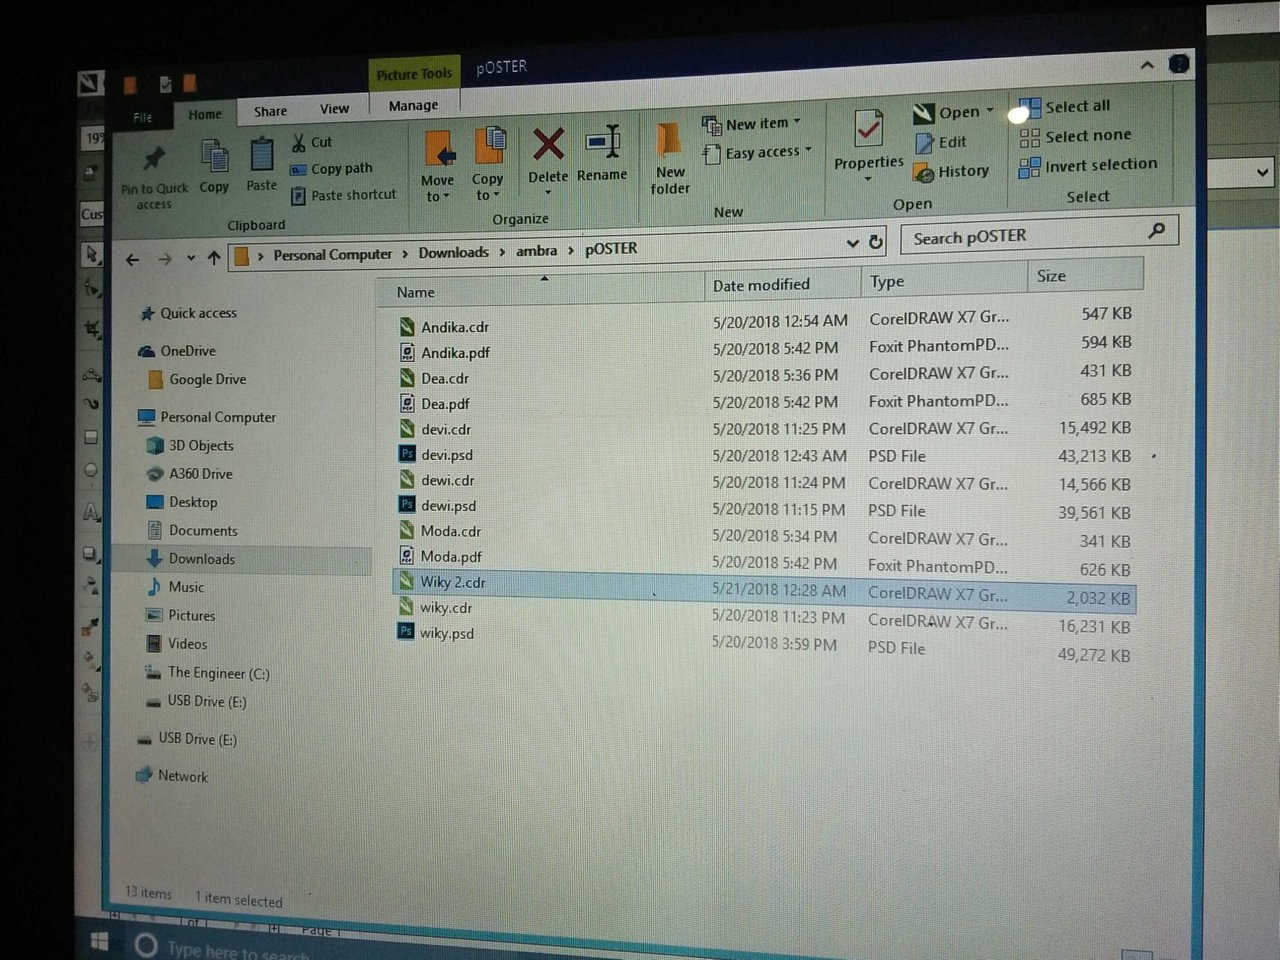Screen dimensions: 1280x960
Task: Click the refresh icon beside address bar
Action: pos(876,242)
